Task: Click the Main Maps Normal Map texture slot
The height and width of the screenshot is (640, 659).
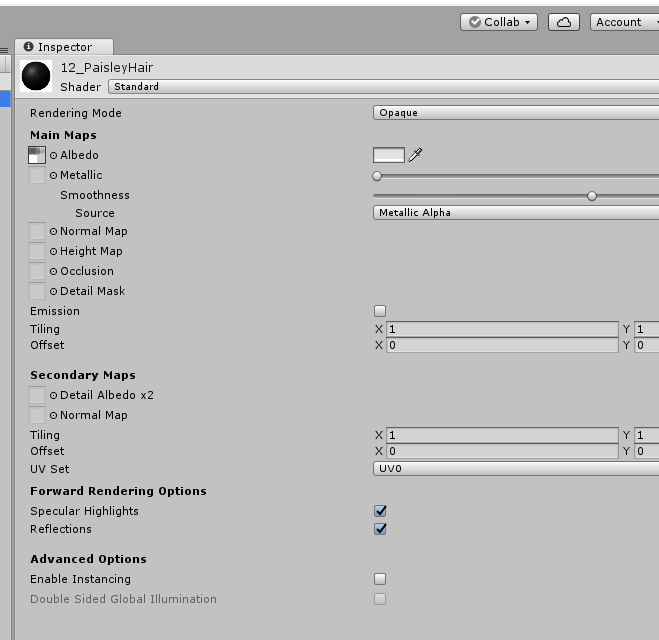Action: tap(37, 231)
